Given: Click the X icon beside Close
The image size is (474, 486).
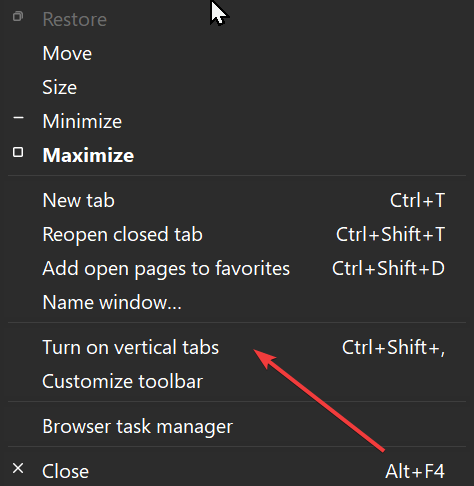Looking at the screenshot, I should coord(18,468).
